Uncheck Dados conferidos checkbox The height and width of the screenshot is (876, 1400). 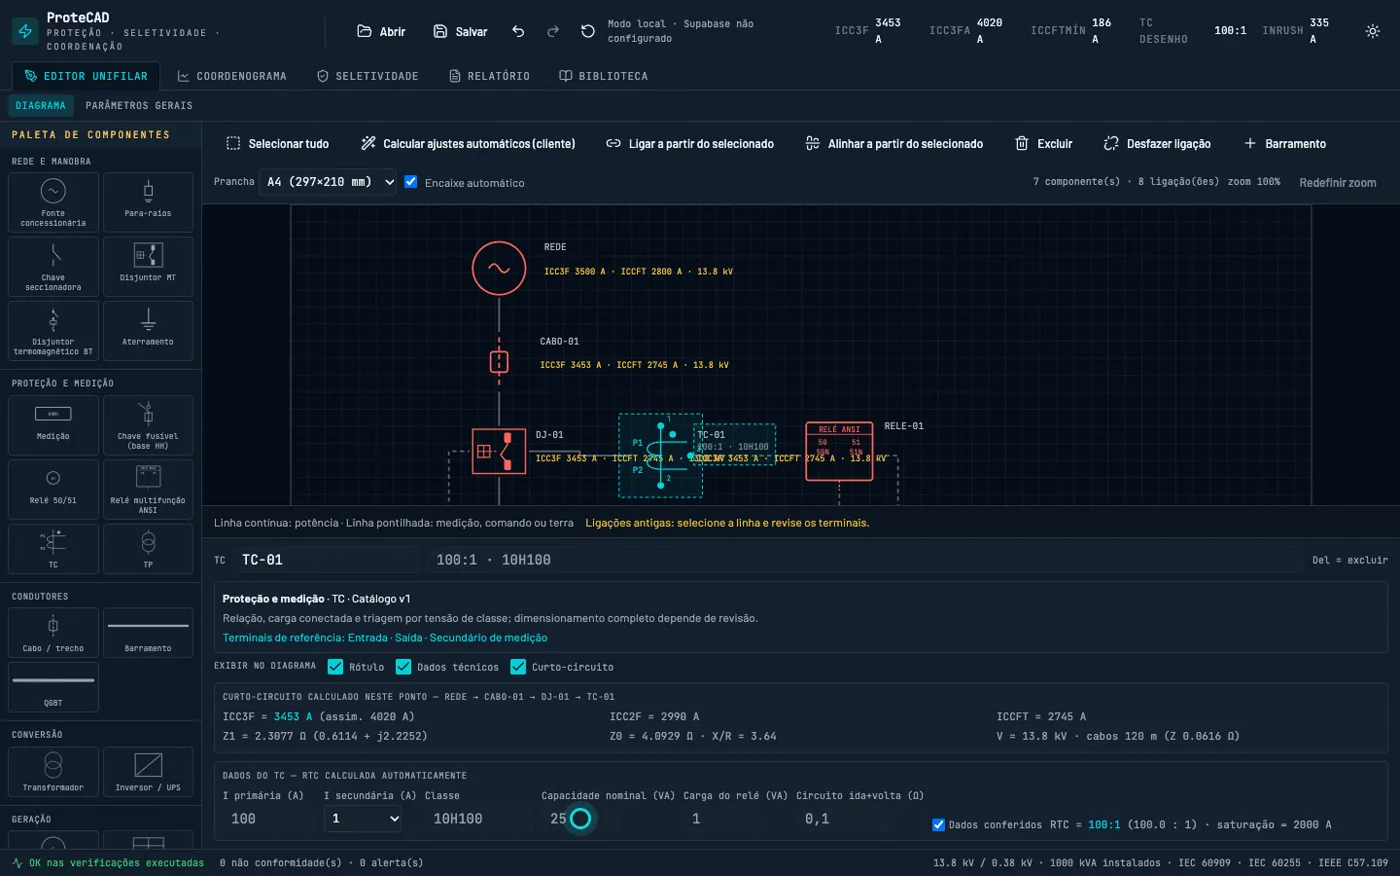[938, 825]
